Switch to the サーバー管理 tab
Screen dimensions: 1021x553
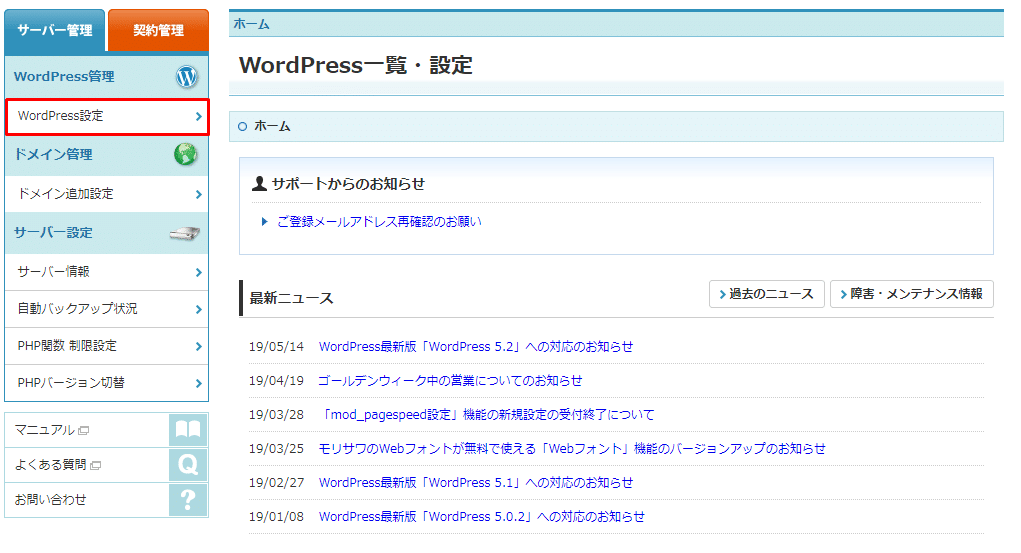coord(55,31)
